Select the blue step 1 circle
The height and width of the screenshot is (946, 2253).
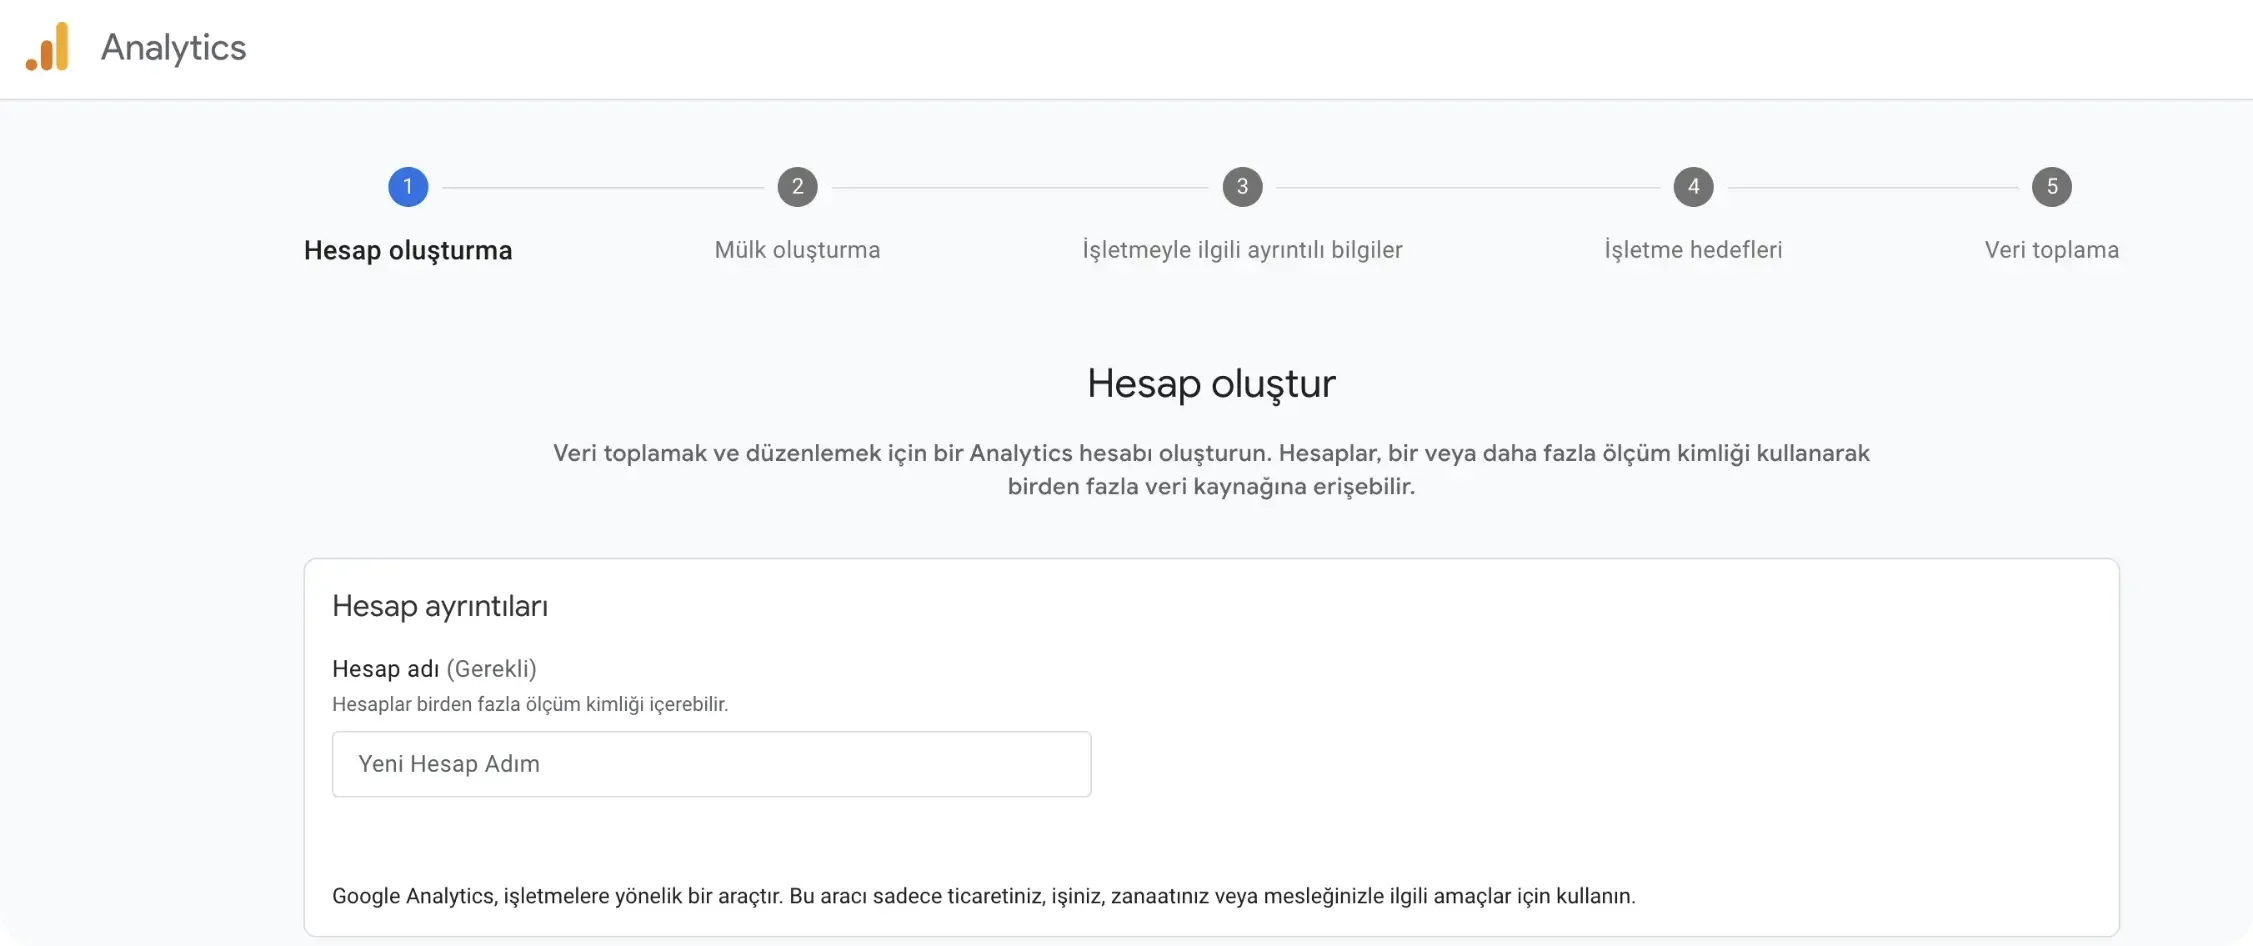408,187
